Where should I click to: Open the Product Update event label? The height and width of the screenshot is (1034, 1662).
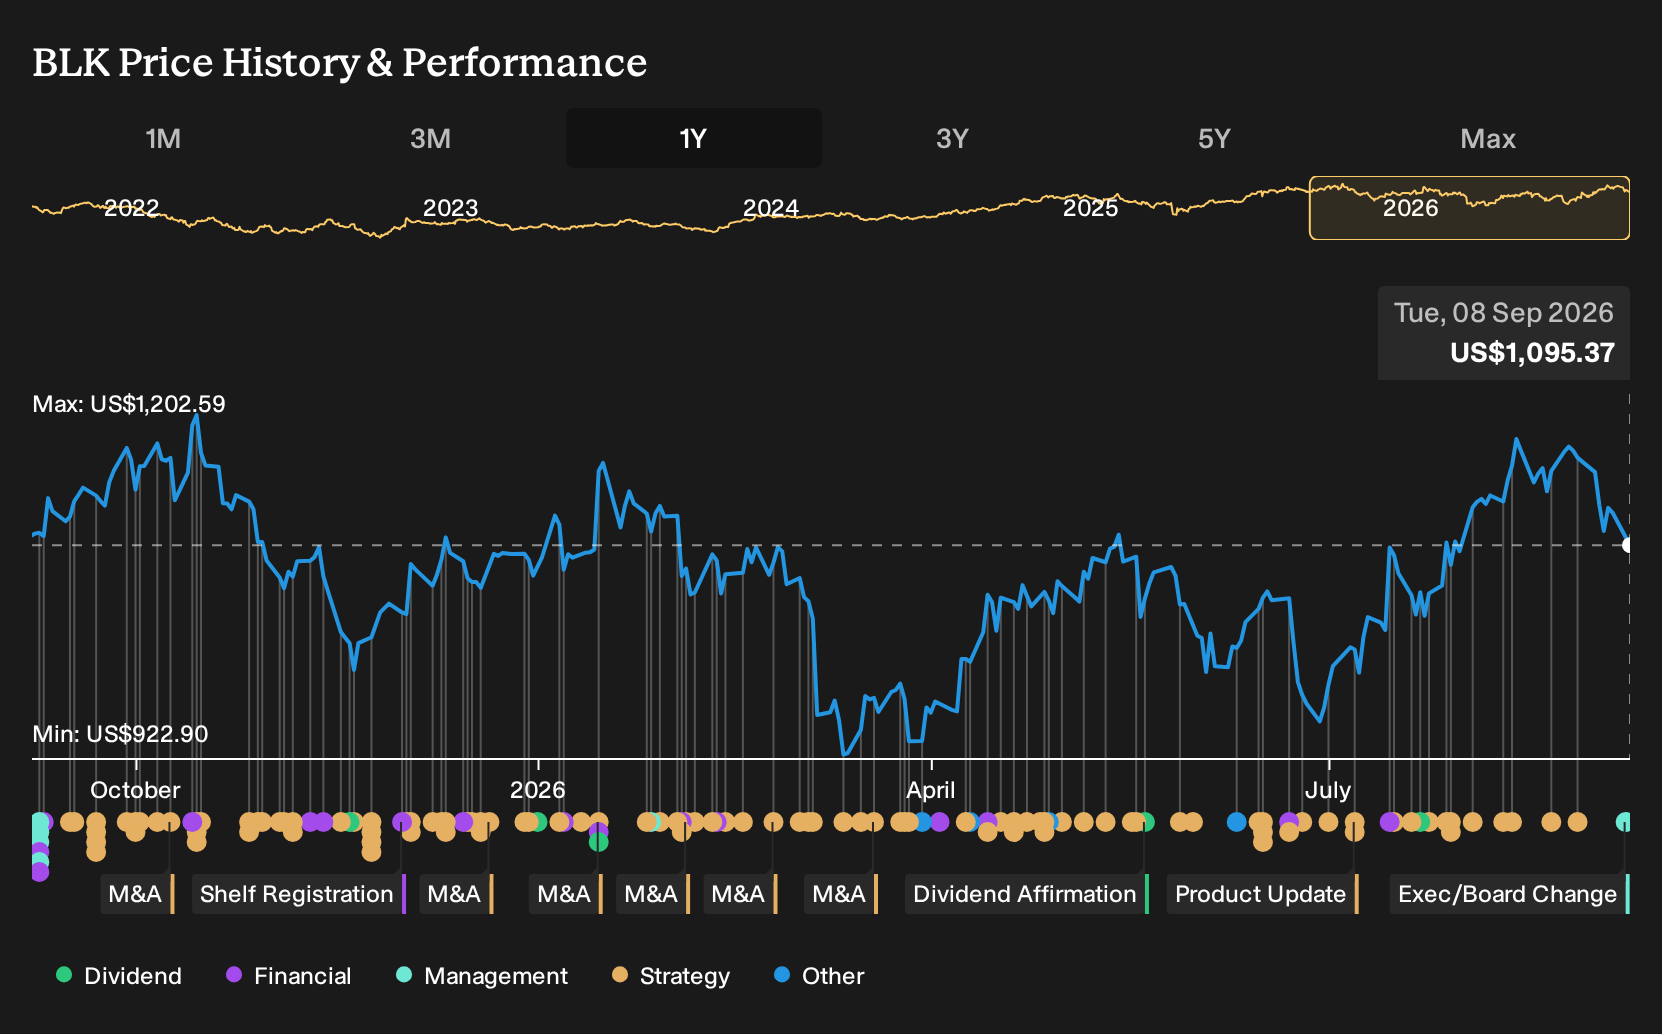1263,894
